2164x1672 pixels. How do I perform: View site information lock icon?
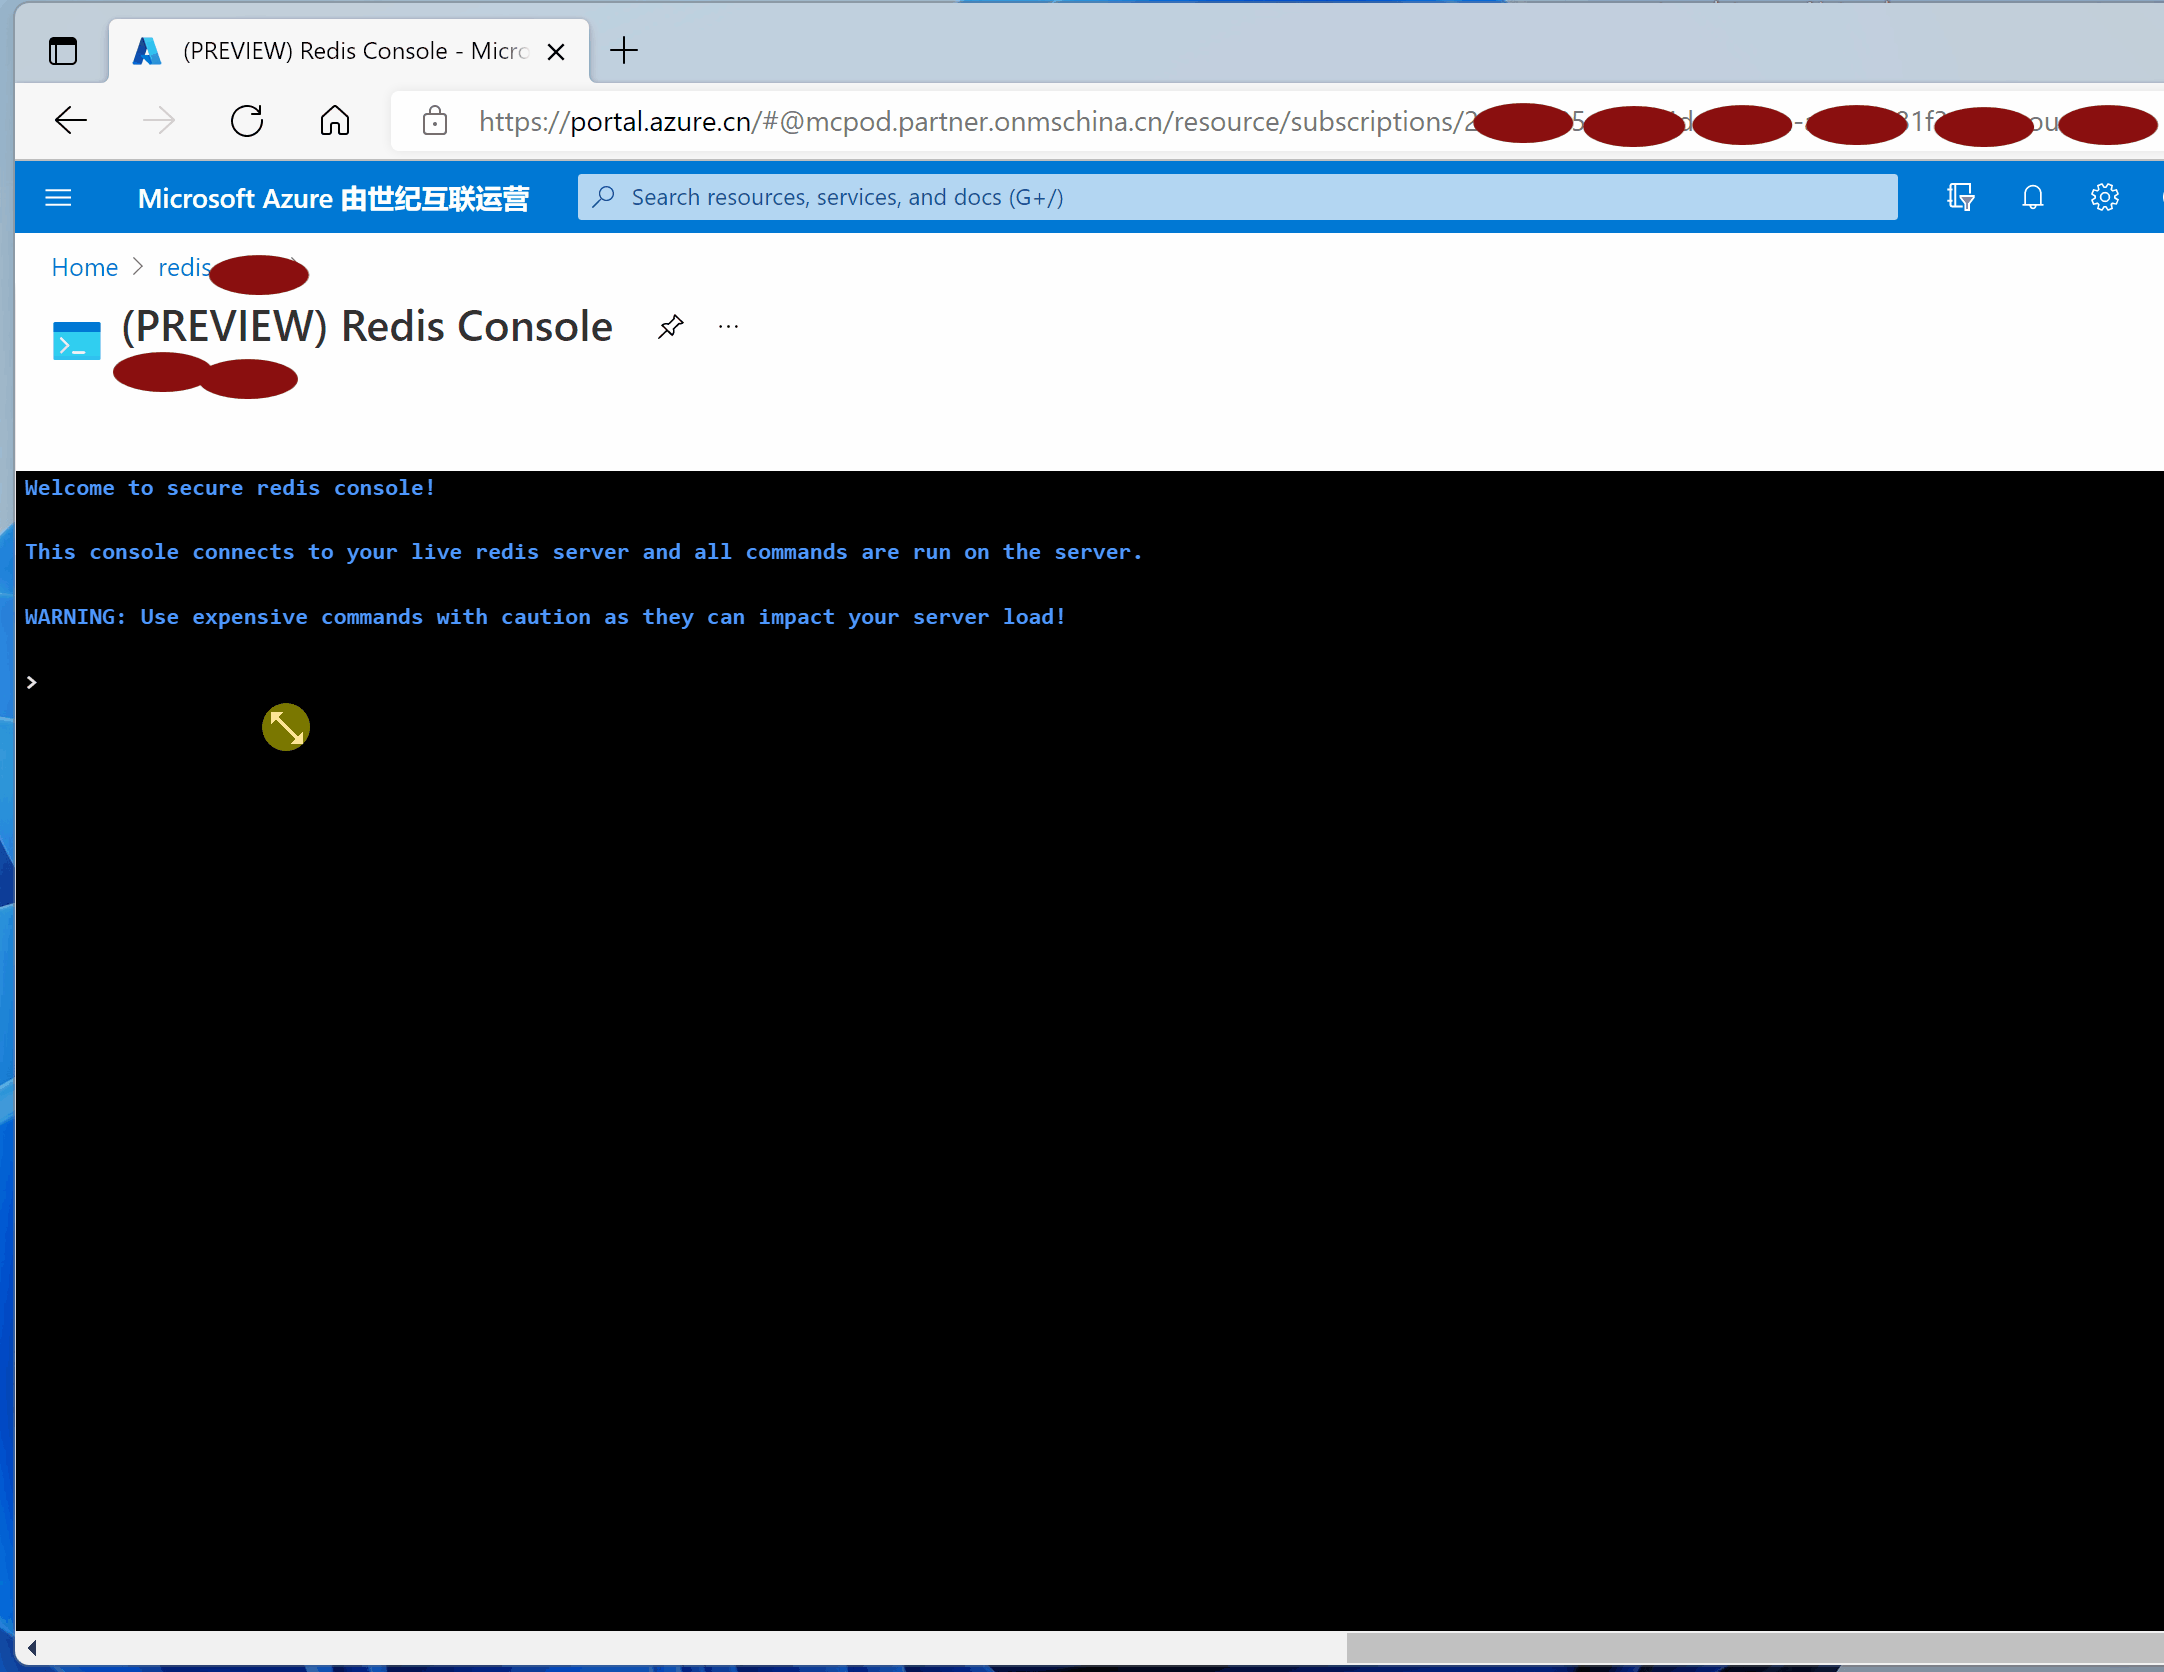(x=434, y=121)
